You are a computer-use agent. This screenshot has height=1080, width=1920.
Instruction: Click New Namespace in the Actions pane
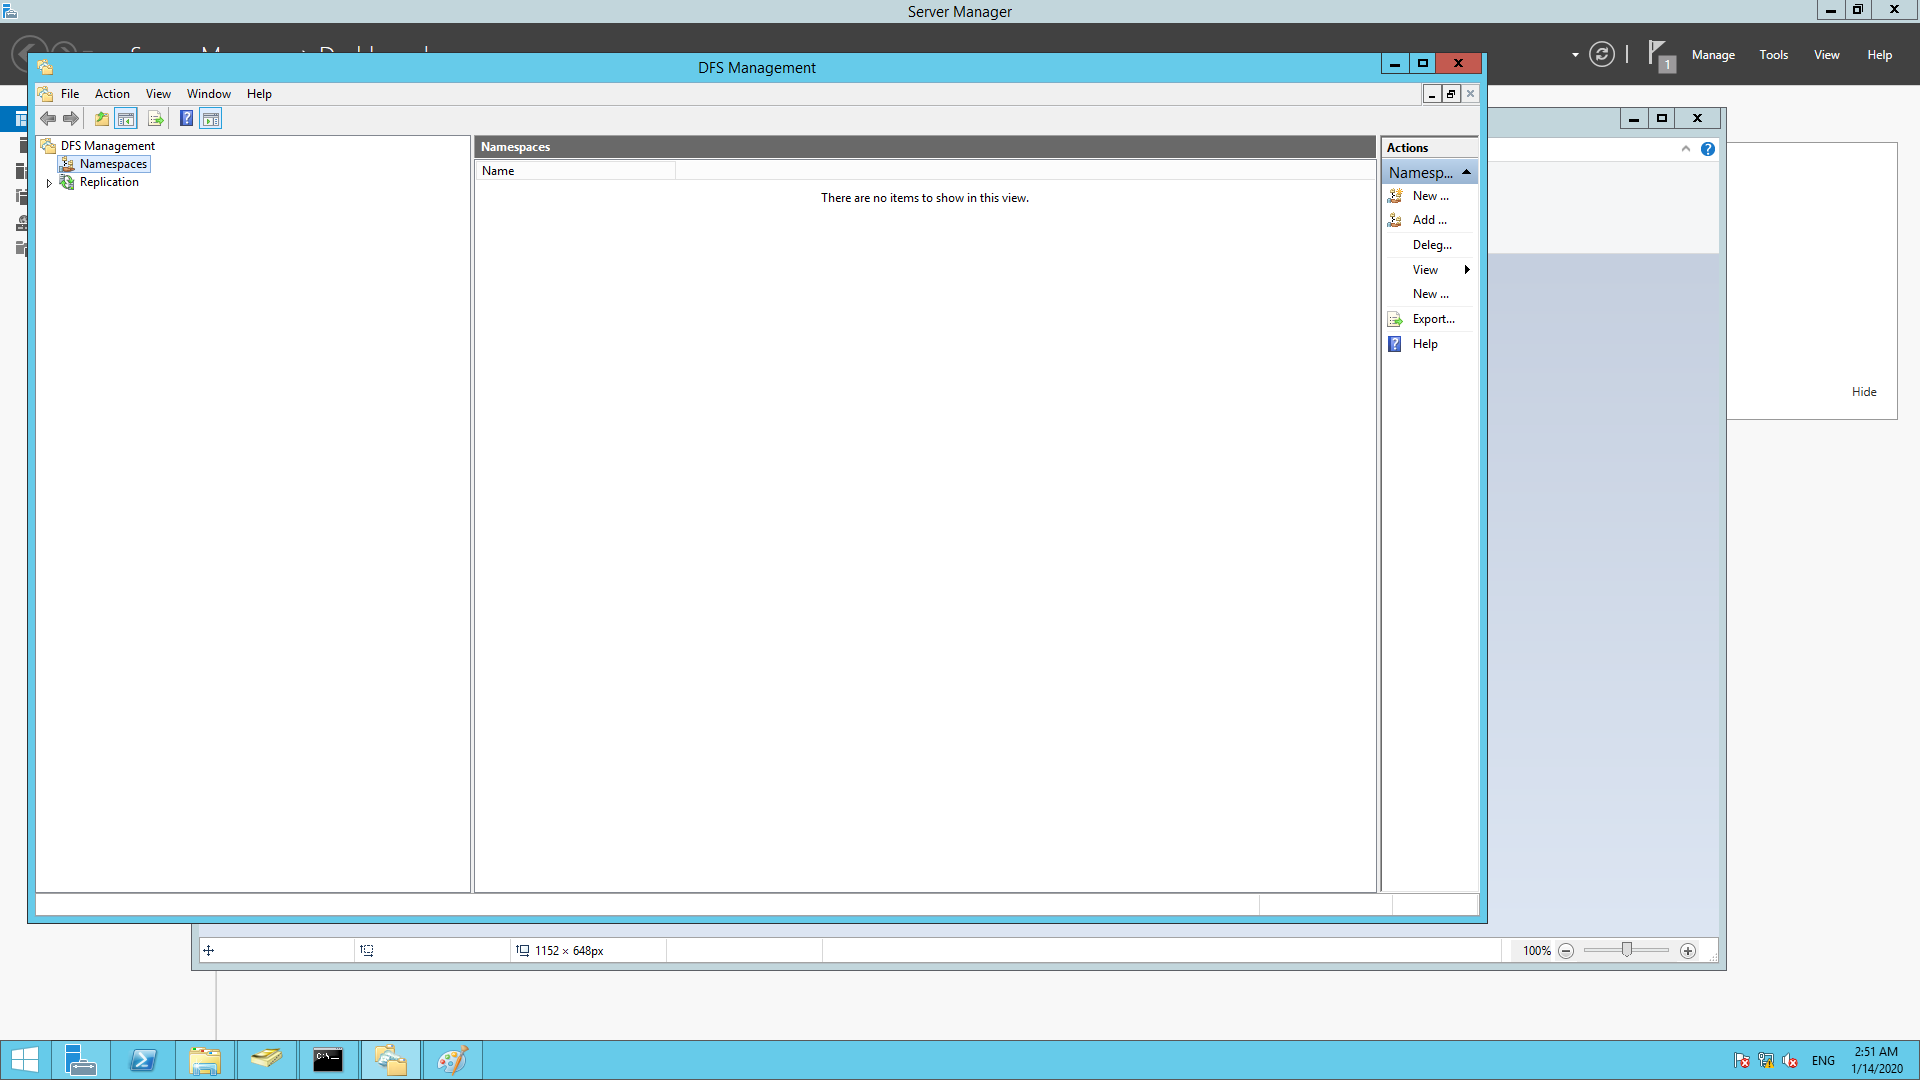click(1428, 195)
